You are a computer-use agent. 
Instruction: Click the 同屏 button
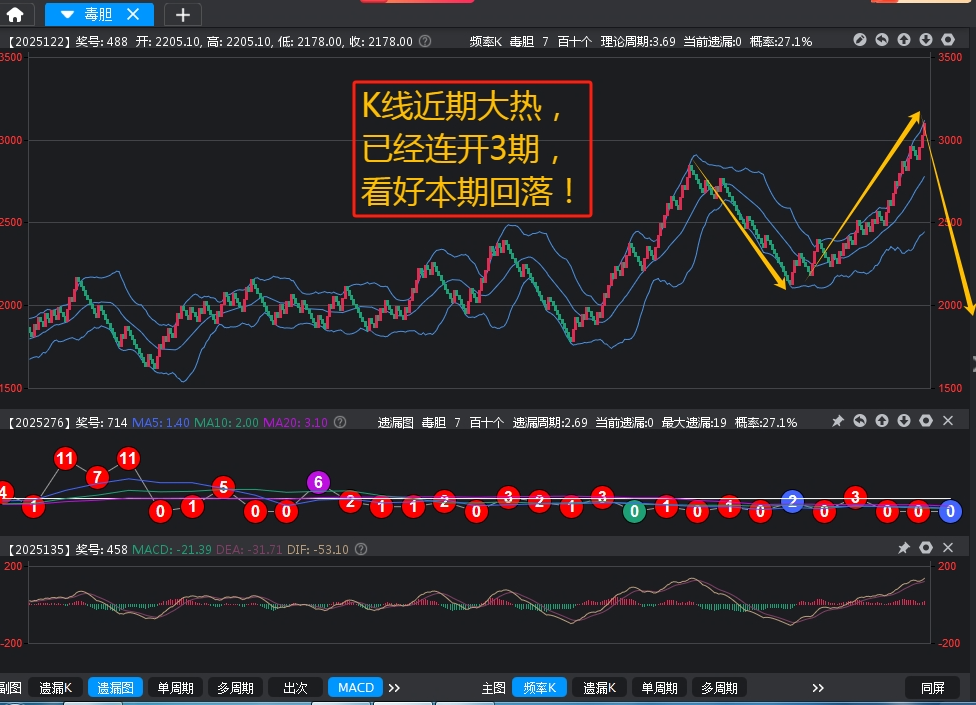(932, 688)
